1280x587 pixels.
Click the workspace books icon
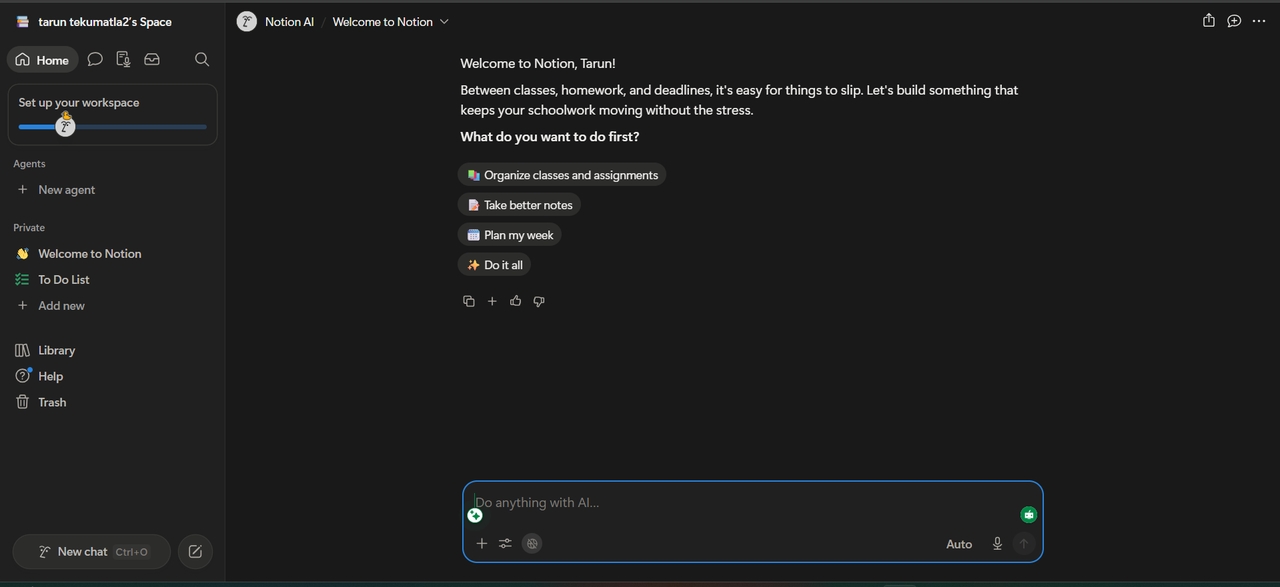(x=22, y=22)
